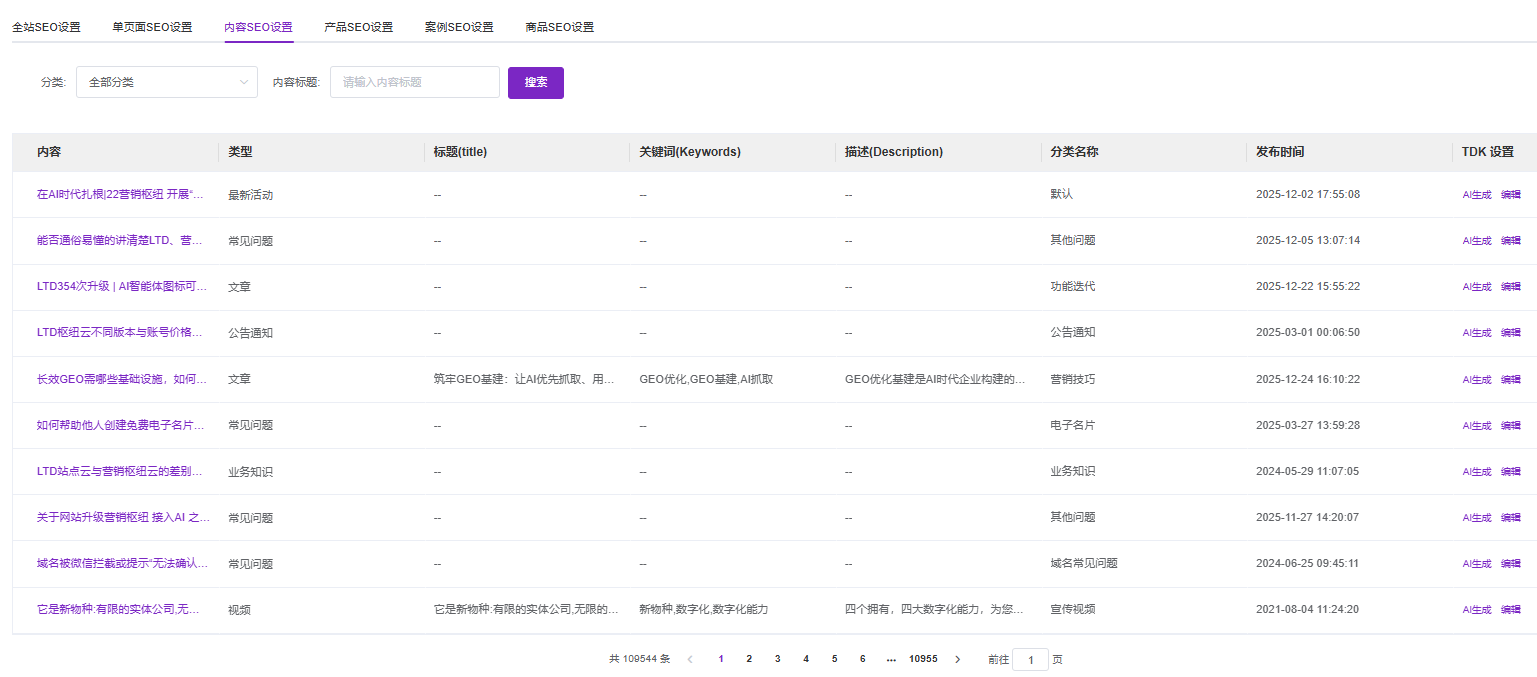Click 编辑 for the 宣传视频 row

(x=1510, y=610)
